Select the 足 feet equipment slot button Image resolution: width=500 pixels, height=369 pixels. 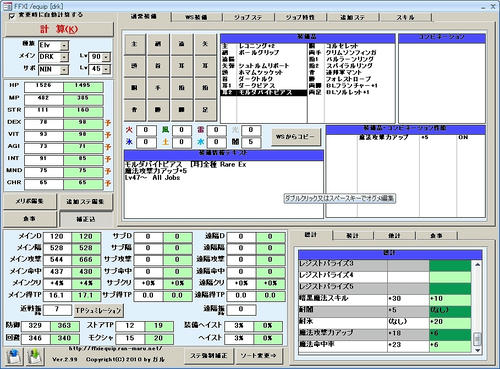[205, 110]
